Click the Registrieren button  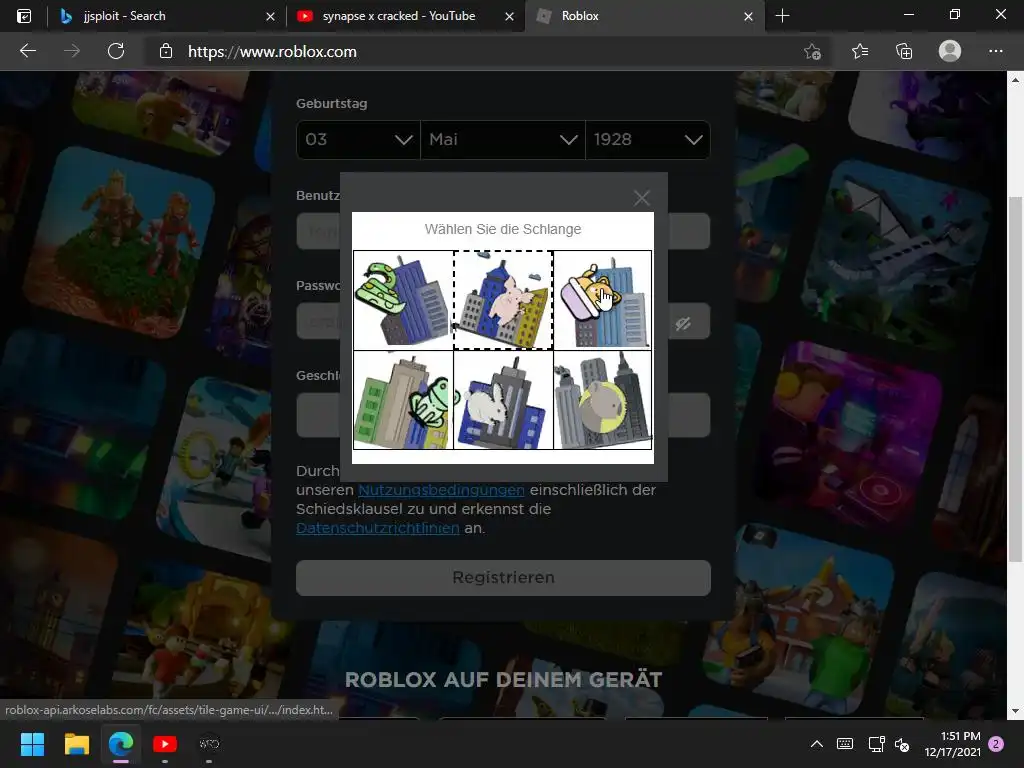coord(504,577)
